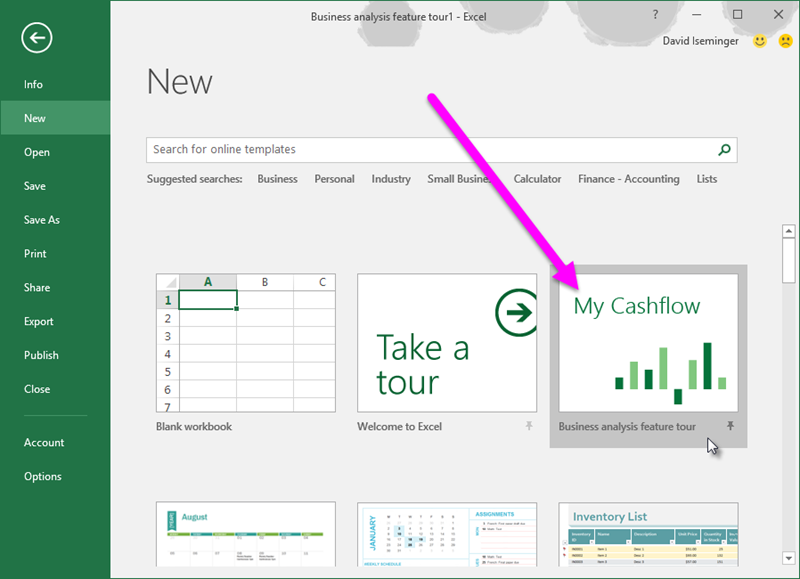Click the Blank workbook label

click(x=194, y=426)
